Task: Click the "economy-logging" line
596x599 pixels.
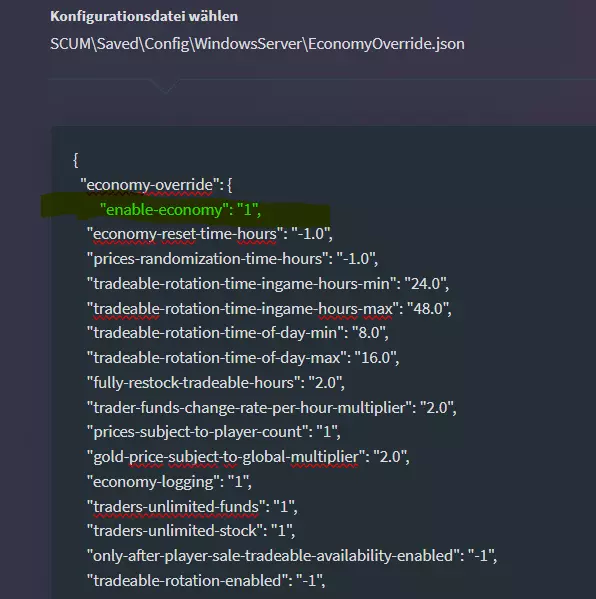Action: tap(169, 482)
